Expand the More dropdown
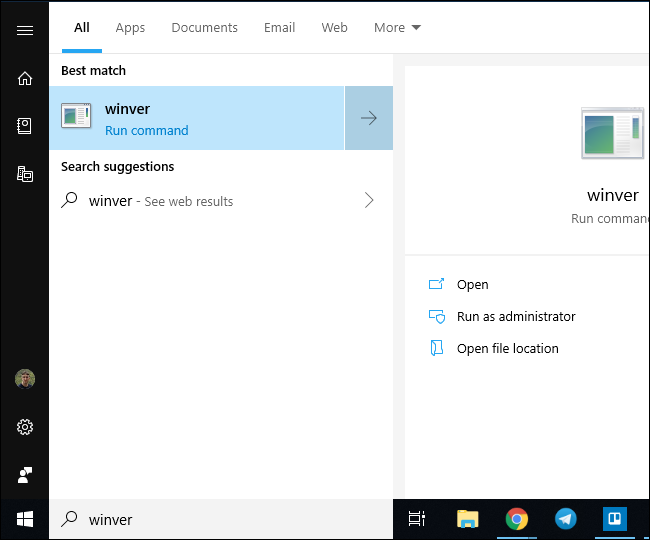 [397, 28]
